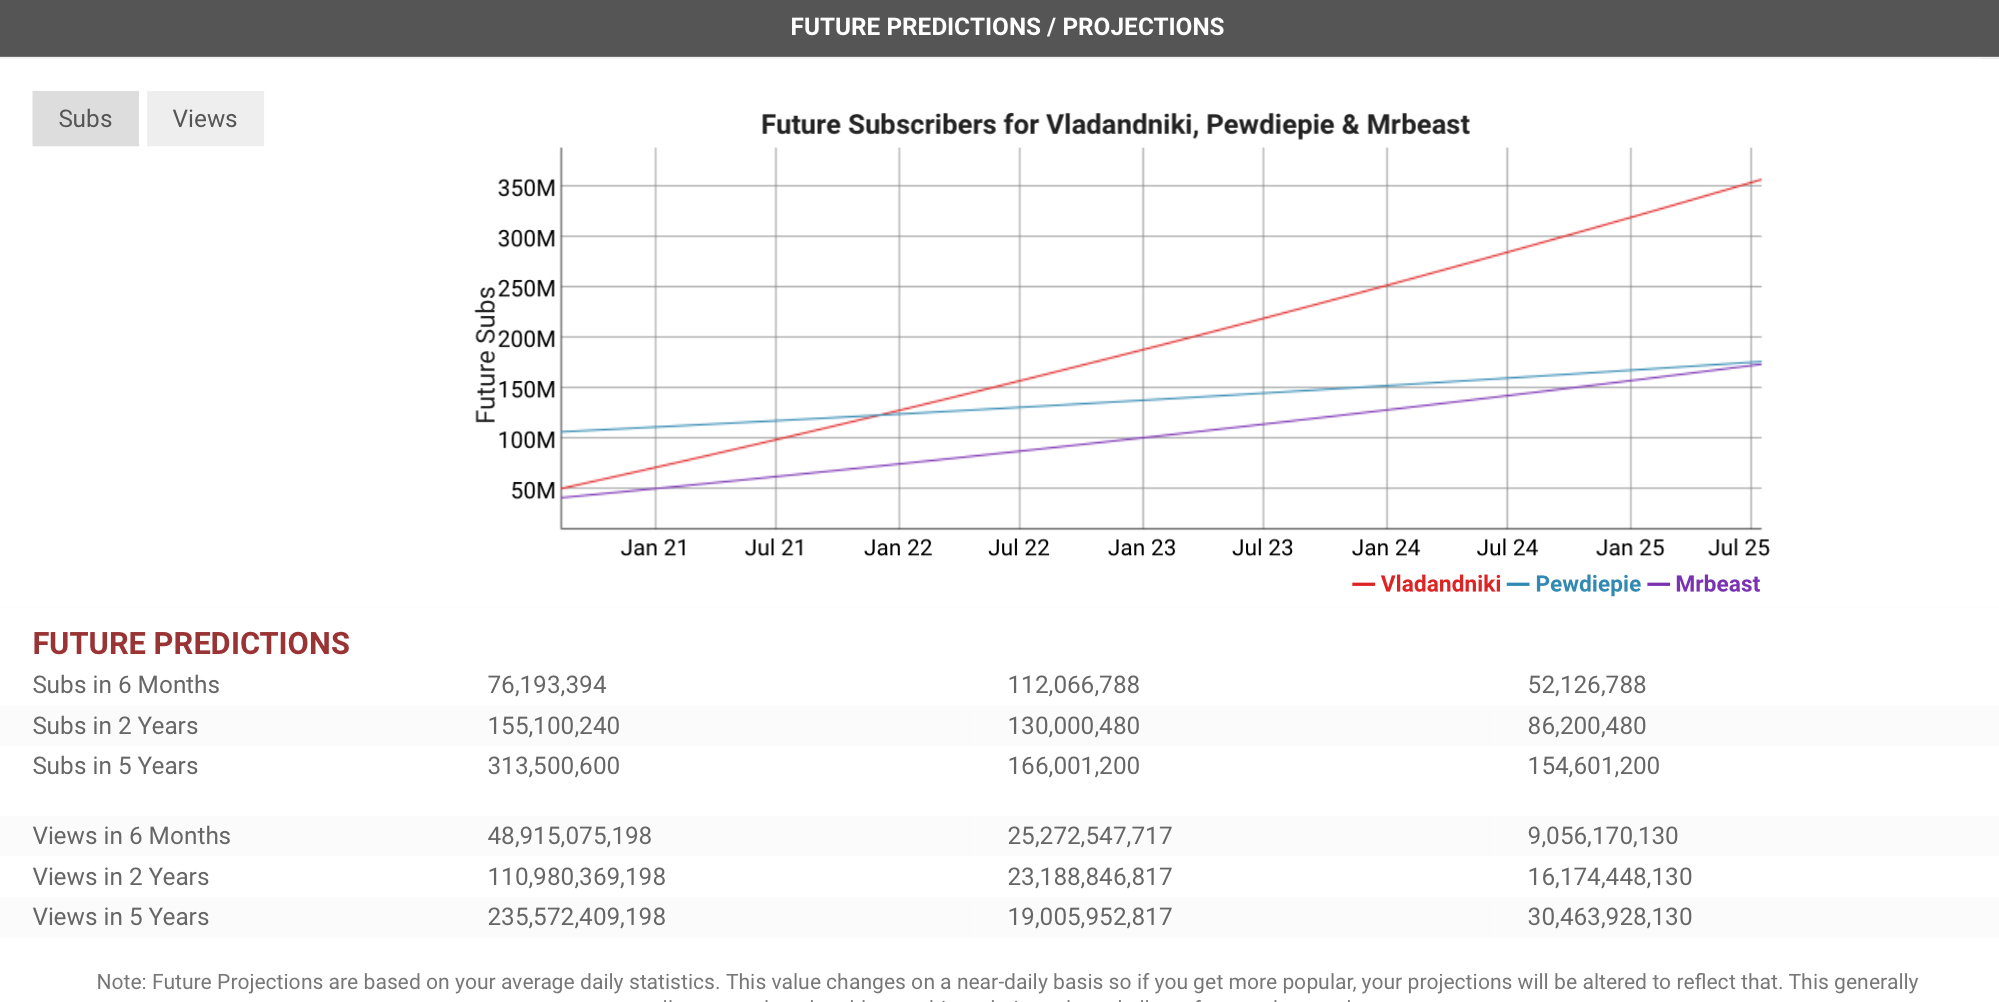Image resolution: width=1999 pixels, height=1002 pixels.
Task: Click the value 23,188,846,817
Action: point(1090,877)
